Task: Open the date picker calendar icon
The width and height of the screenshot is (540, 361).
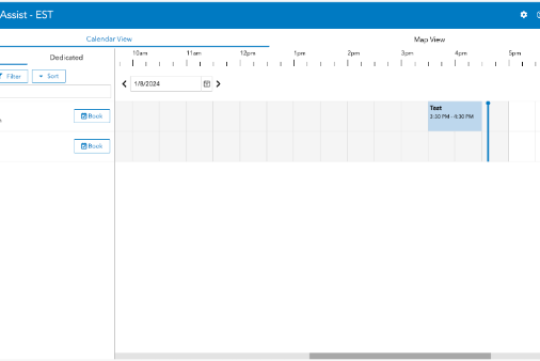Action: pos(207,84)
